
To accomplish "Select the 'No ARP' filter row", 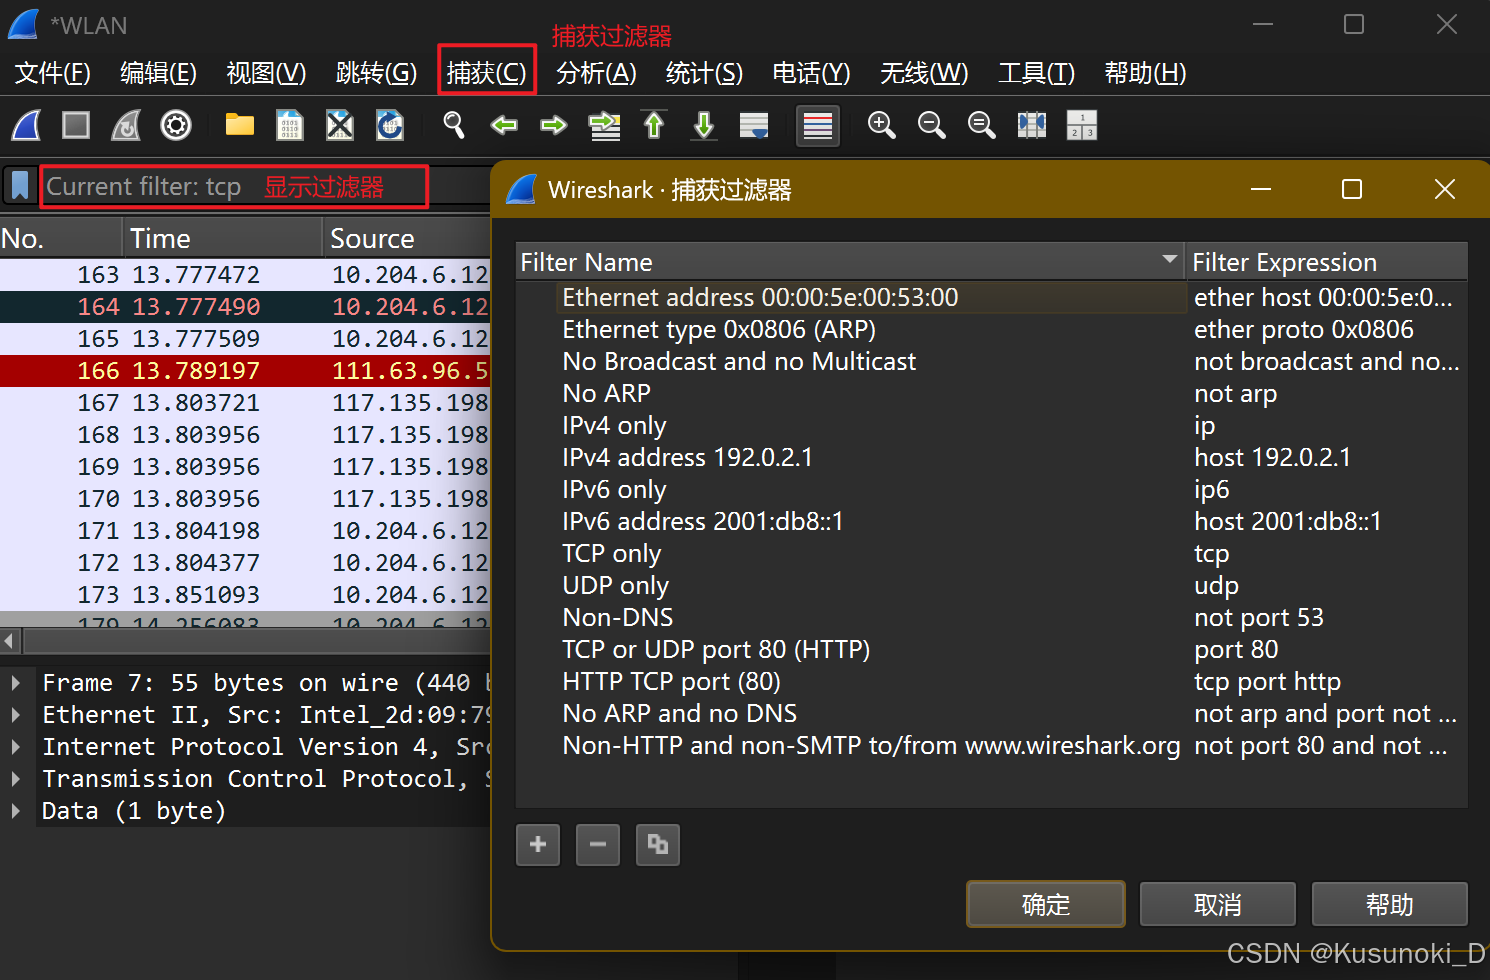I will click(991, 393).
